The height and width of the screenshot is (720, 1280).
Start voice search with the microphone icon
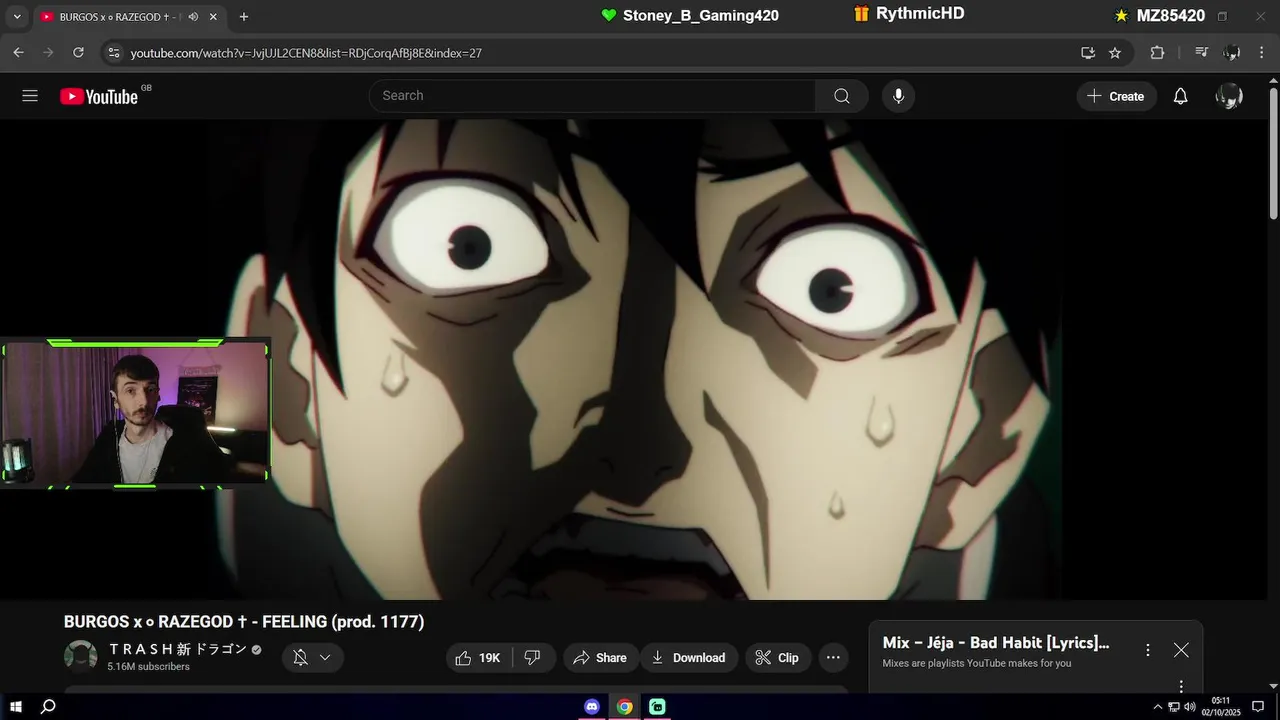point(898,96)
